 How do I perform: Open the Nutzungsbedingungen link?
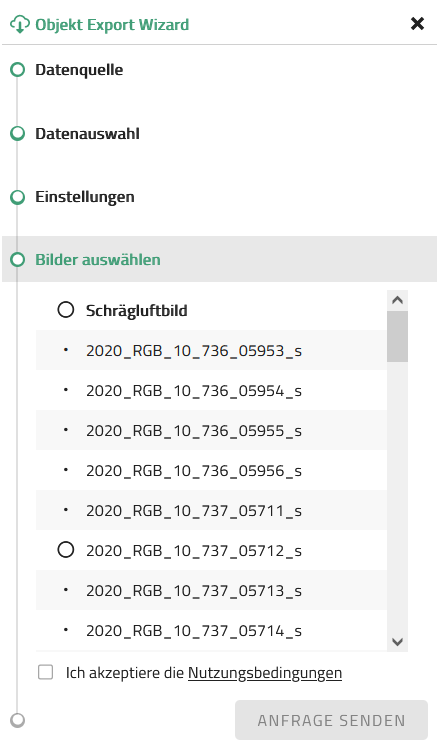pyautogui.click(x=265, y=673)
